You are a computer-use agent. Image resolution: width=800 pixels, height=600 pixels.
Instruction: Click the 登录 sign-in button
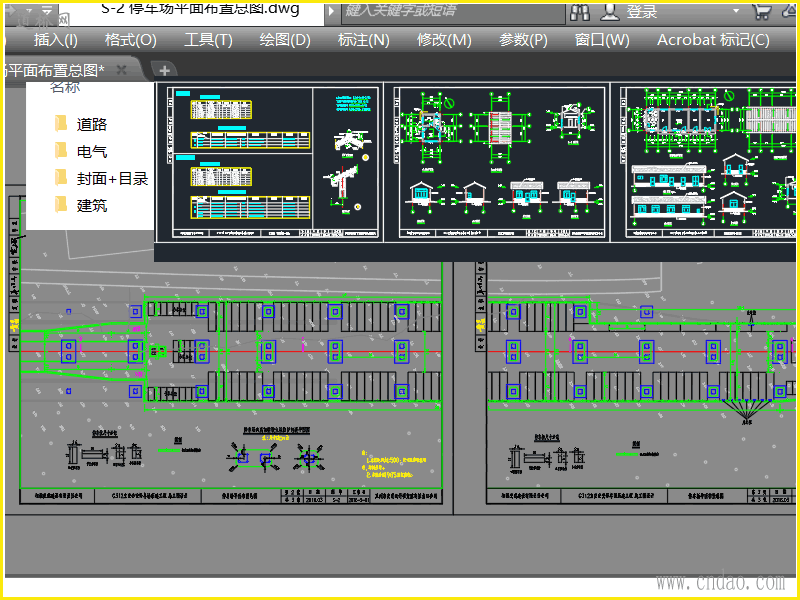[x=642, y=12]
